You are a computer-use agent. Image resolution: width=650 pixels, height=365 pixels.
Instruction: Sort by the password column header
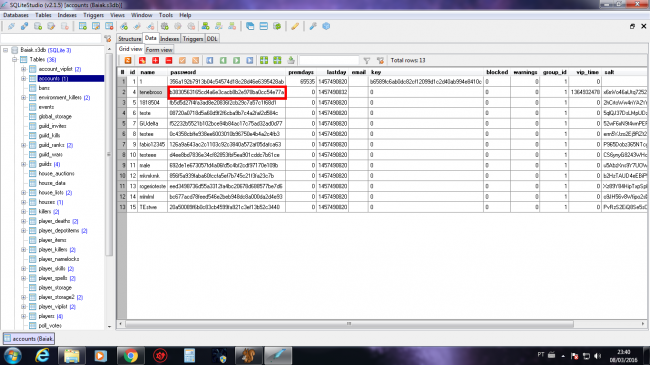[227, 72]
